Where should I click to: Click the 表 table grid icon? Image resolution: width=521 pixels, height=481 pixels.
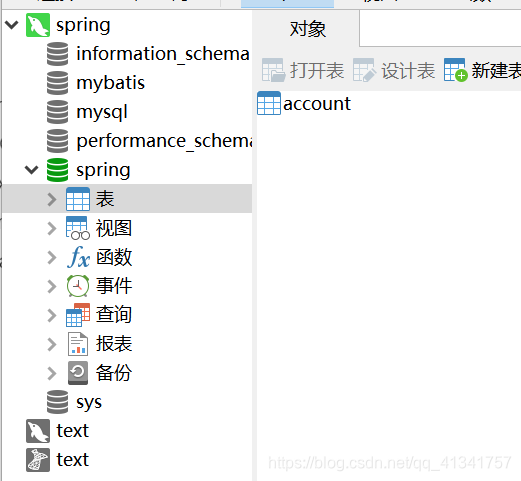(78, 199)
